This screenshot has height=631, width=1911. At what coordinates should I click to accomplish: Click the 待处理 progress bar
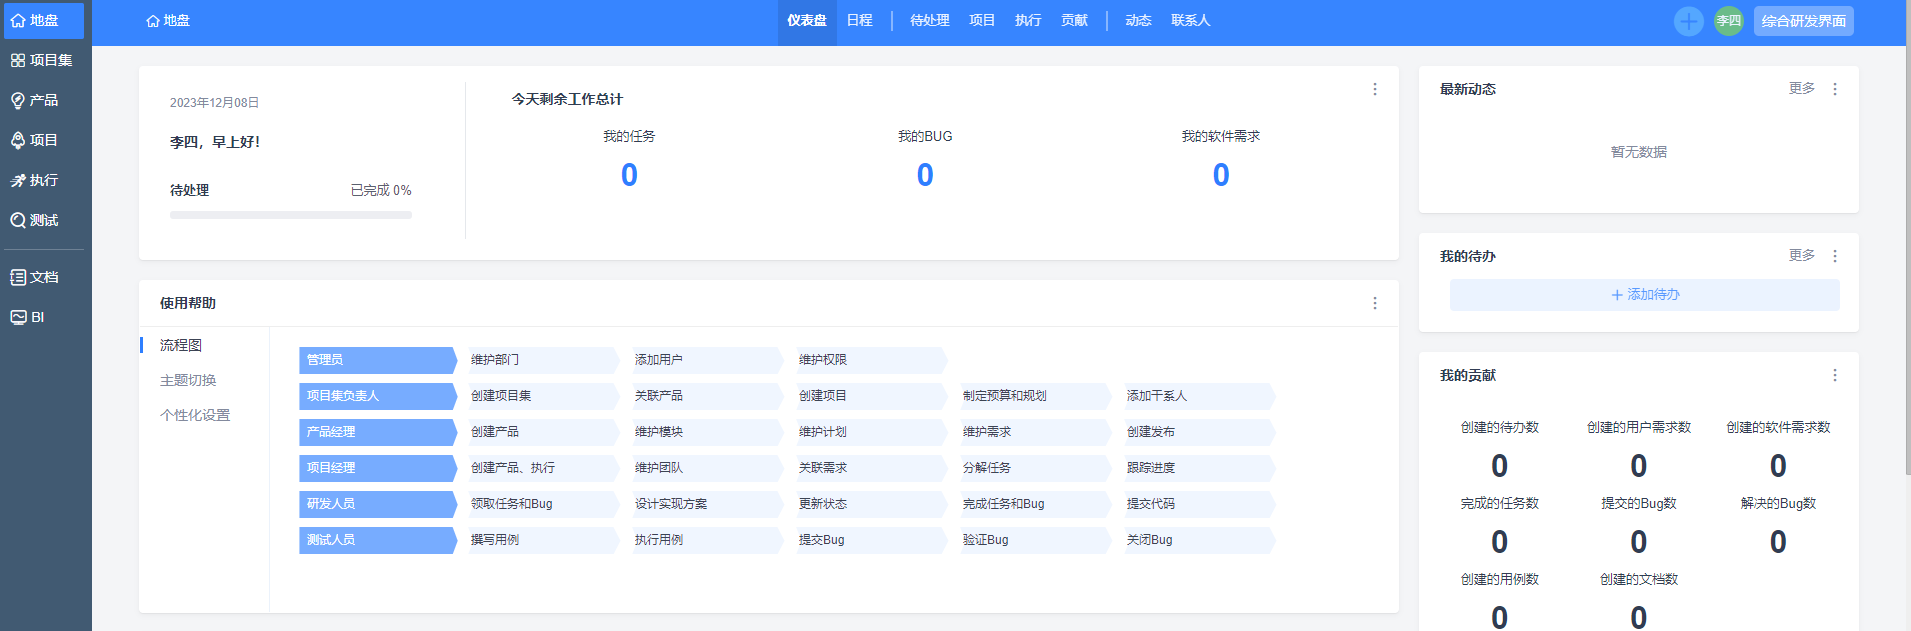tap(291, 215)
